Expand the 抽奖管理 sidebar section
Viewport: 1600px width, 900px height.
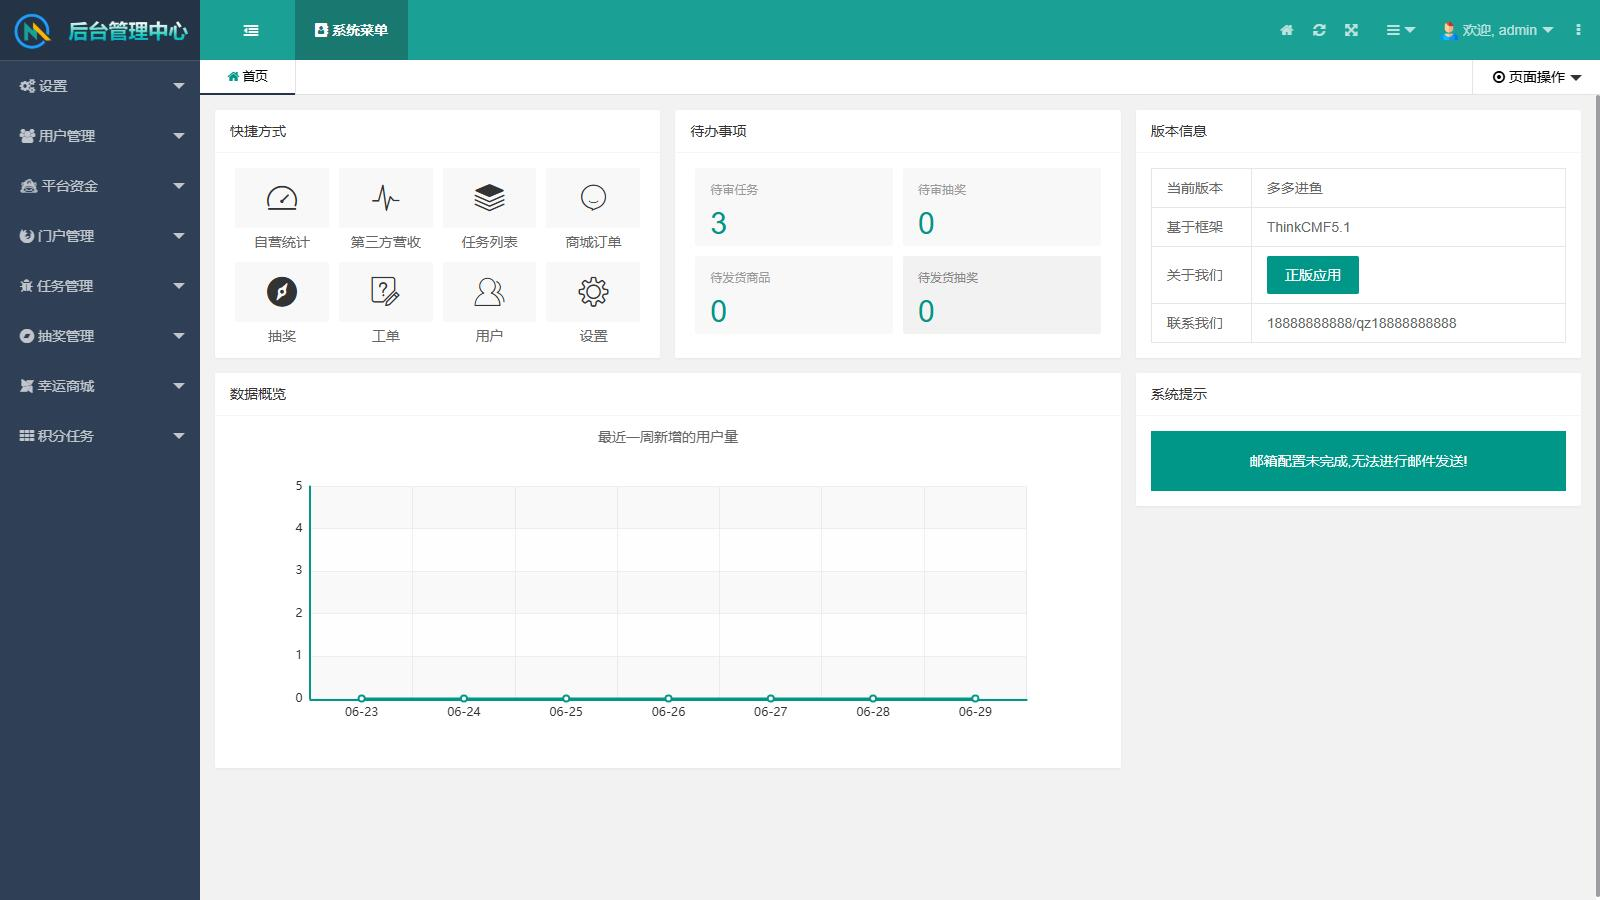(x=100, y=336)
